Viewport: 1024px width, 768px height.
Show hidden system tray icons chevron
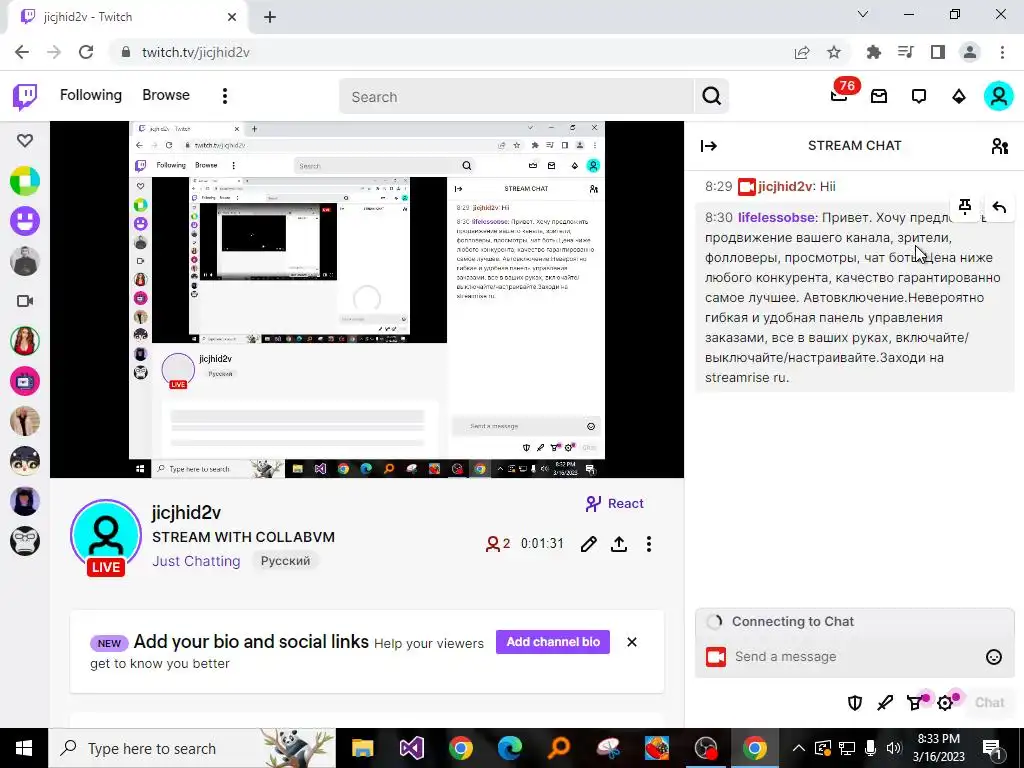[x=799, y=748]
